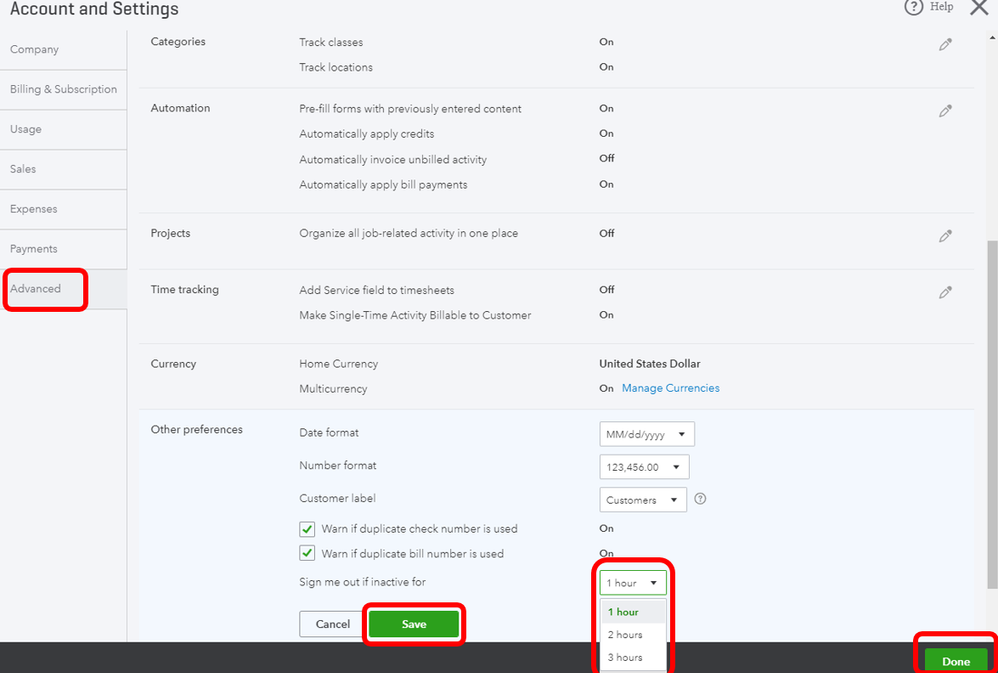Open the Number format dropdown

point(644,467)
